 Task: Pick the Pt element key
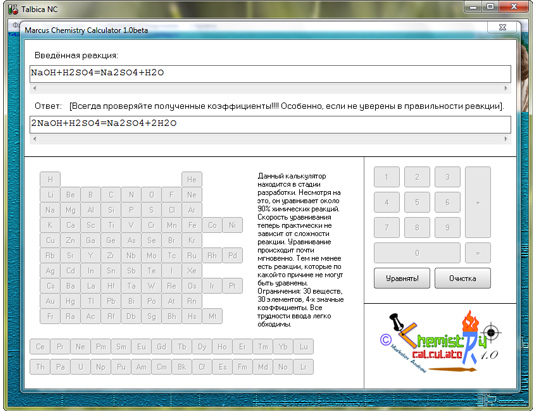coord(232,286)
